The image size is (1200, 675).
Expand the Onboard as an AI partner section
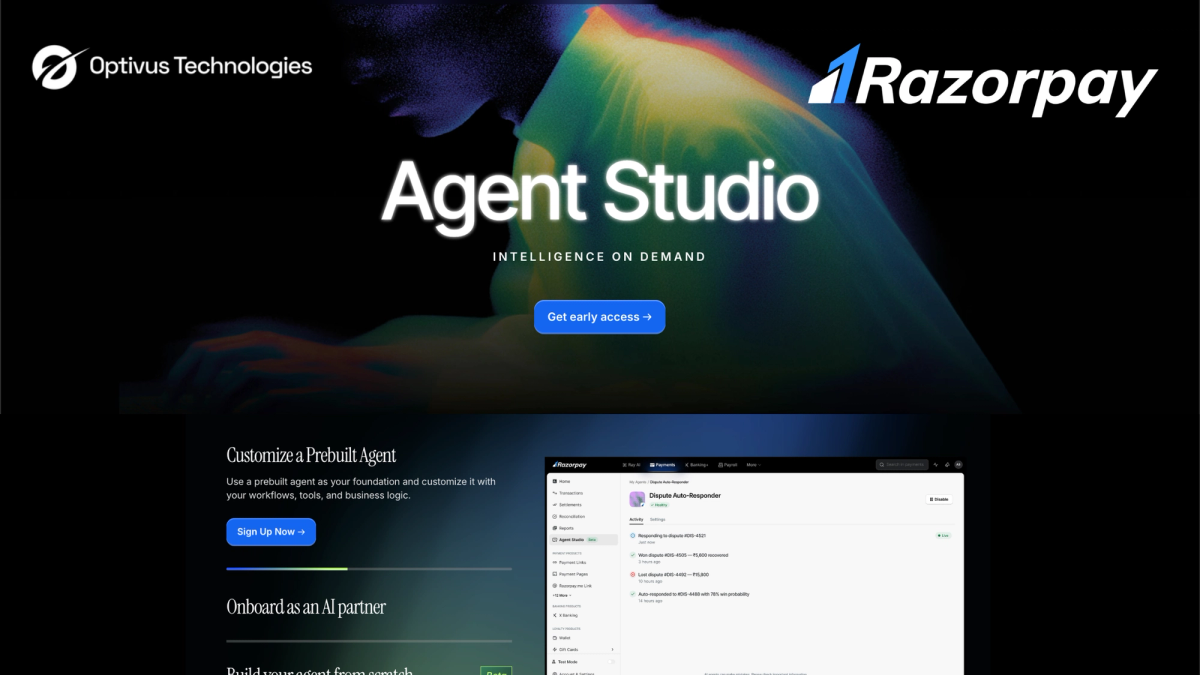(x=306, y=607)
